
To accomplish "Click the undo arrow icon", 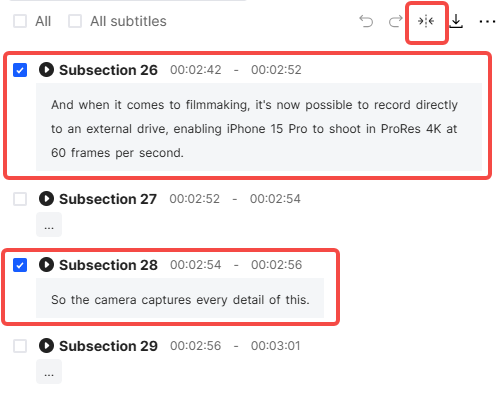I will [x=366, y=21].
